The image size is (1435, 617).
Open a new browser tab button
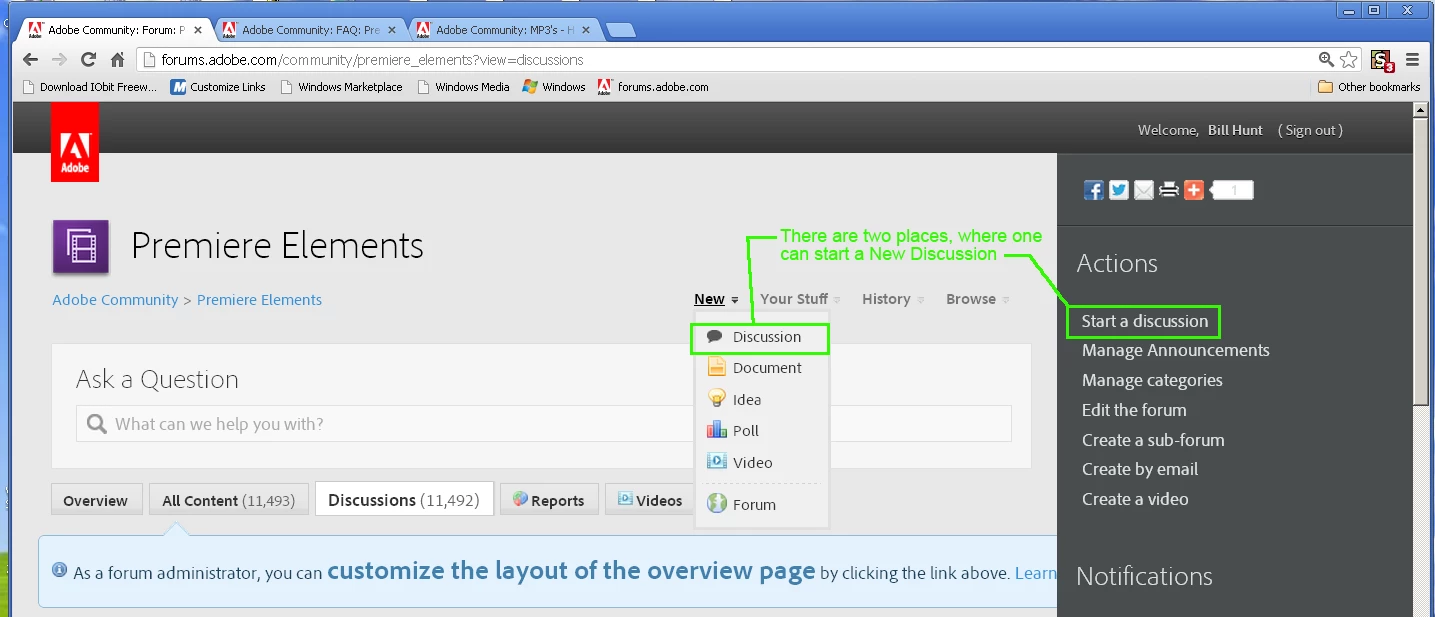tap(621, 30)
